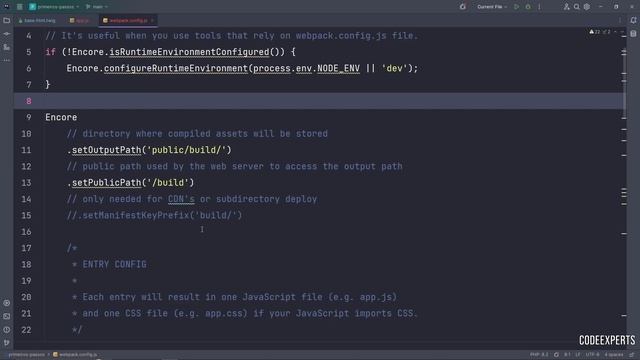Open the Git tool window

[x=7, y=342]
